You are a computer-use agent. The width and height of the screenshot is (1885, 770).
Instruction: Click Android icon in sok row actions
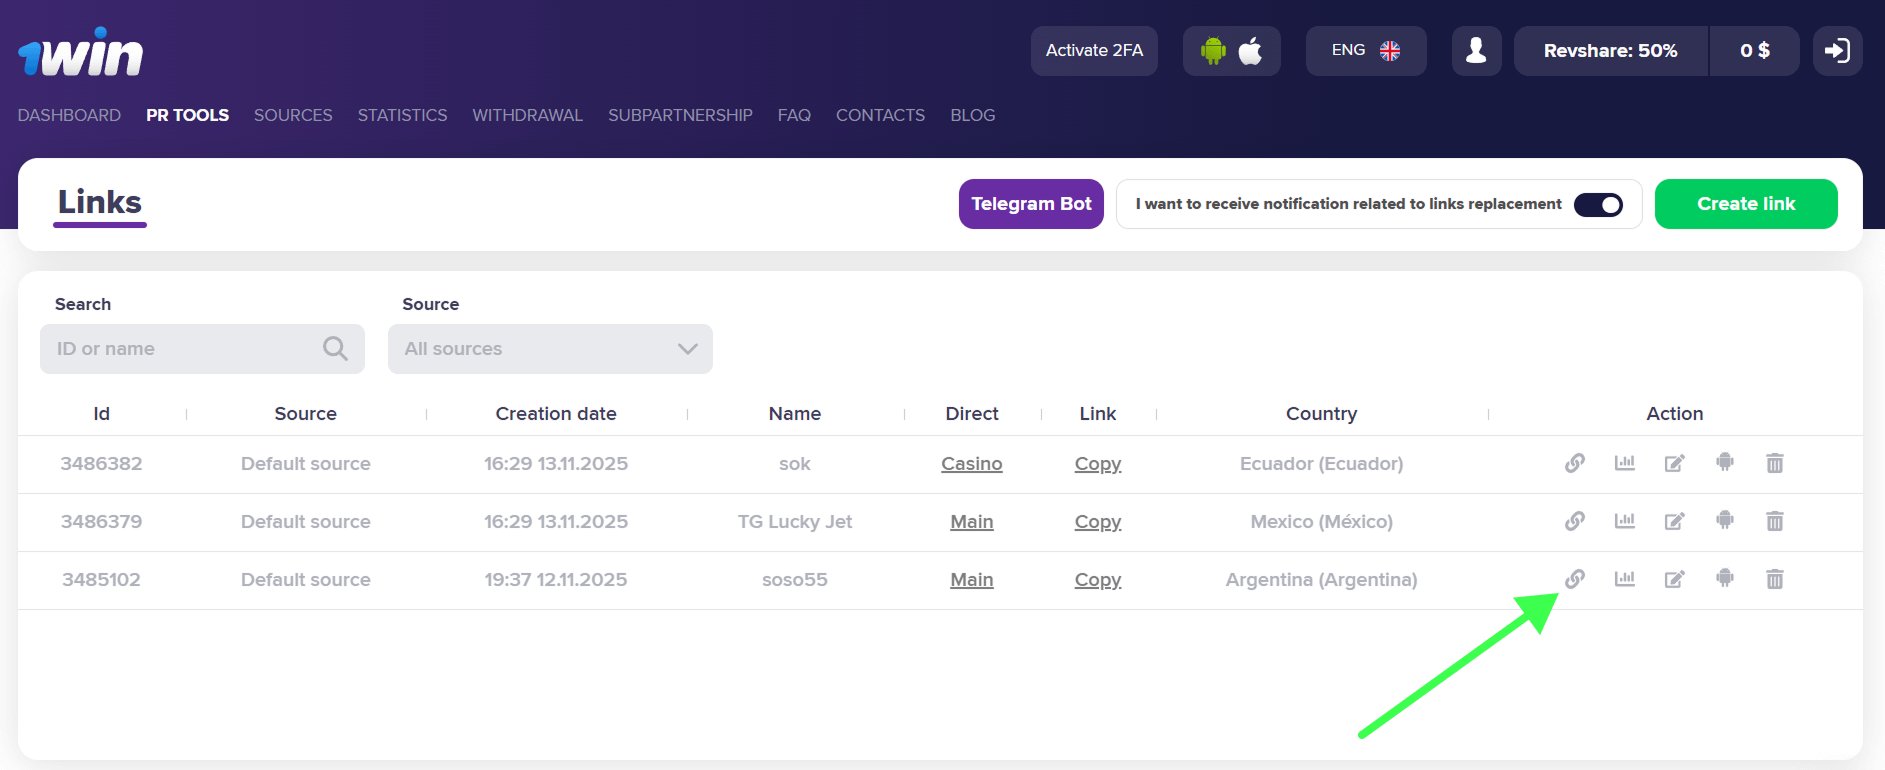pyautogui.click(x=1724, y=463)
